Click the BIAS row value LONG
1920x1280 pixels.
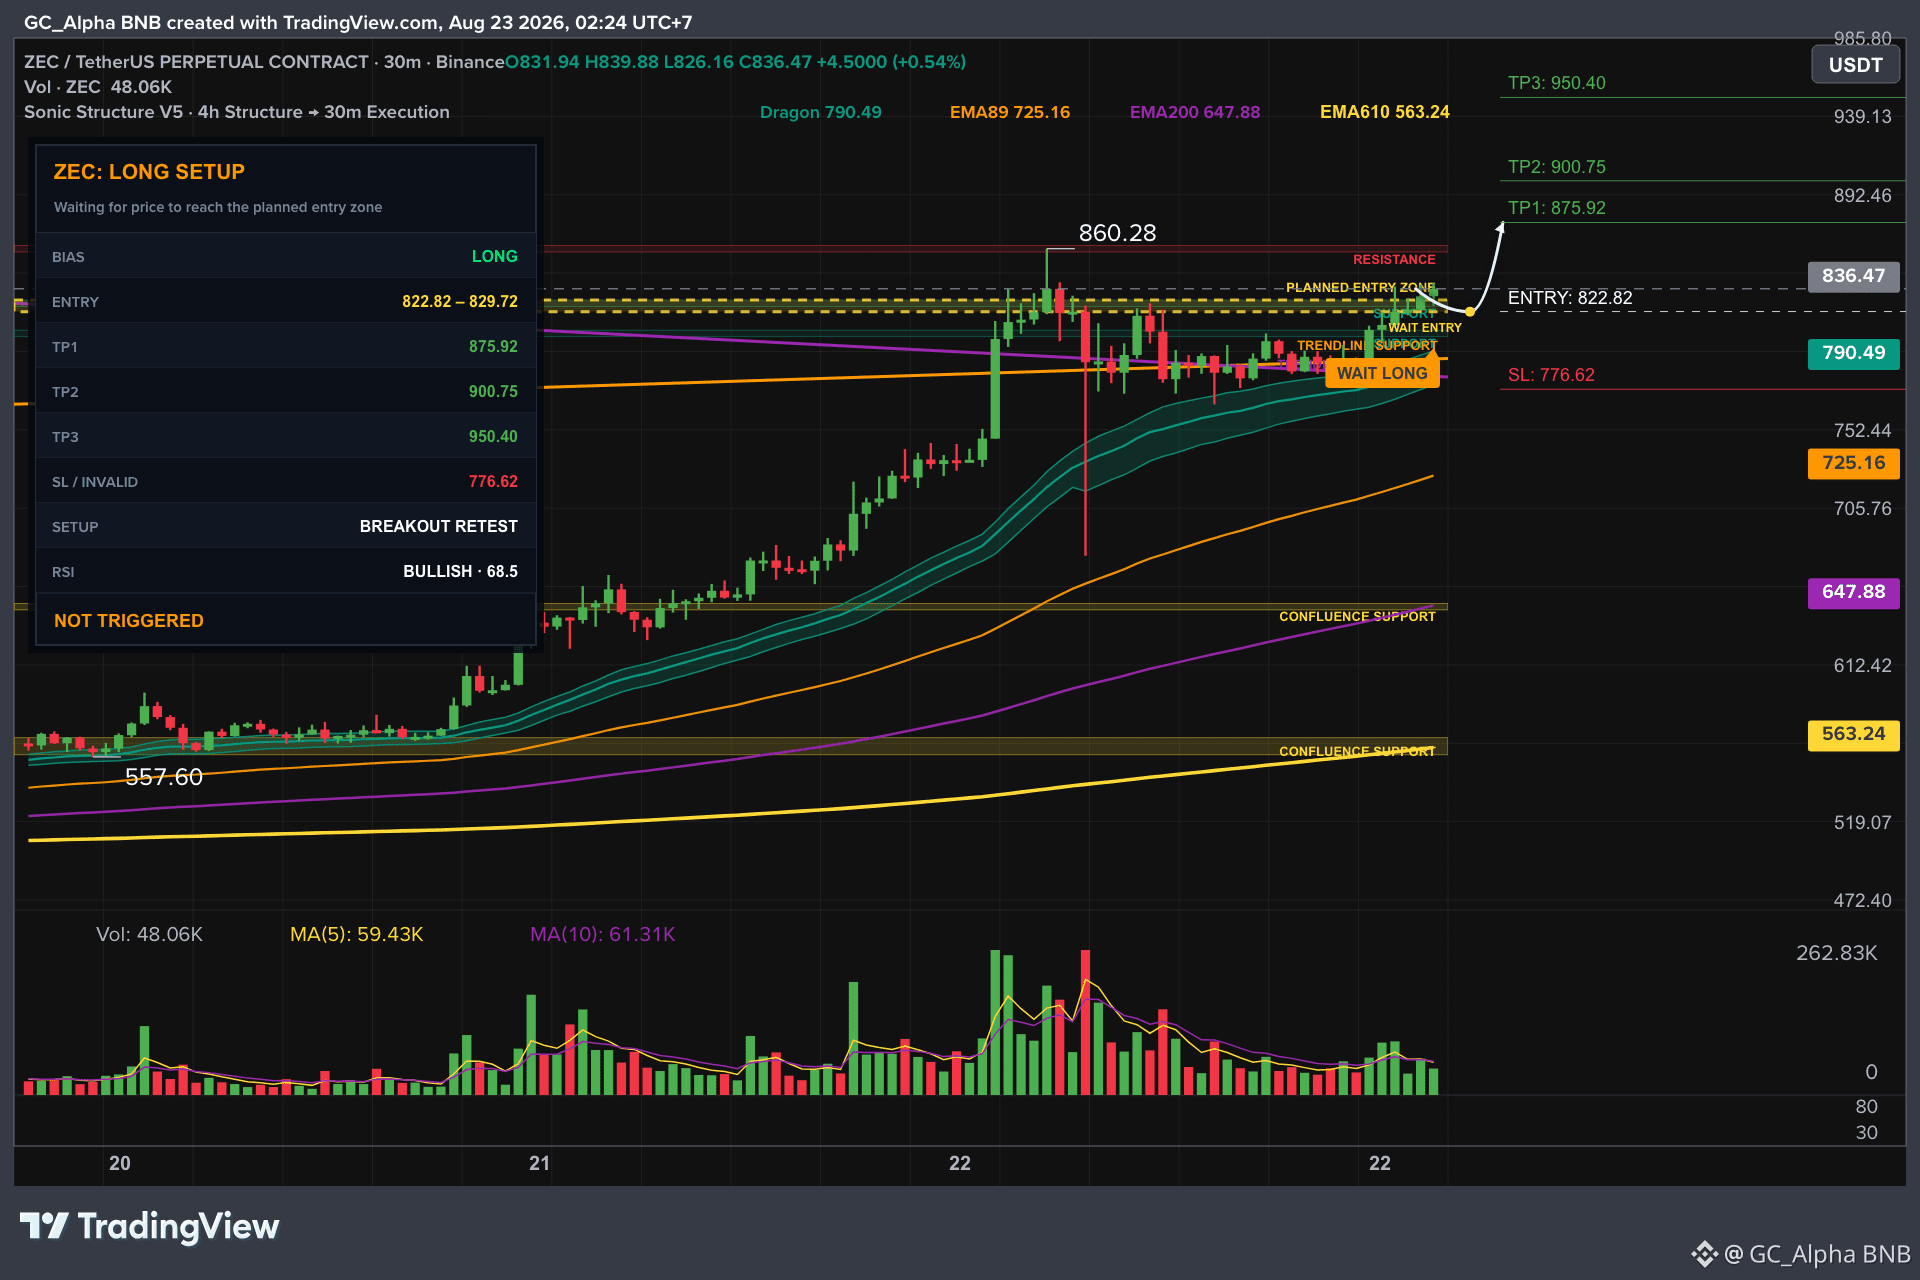494,257
